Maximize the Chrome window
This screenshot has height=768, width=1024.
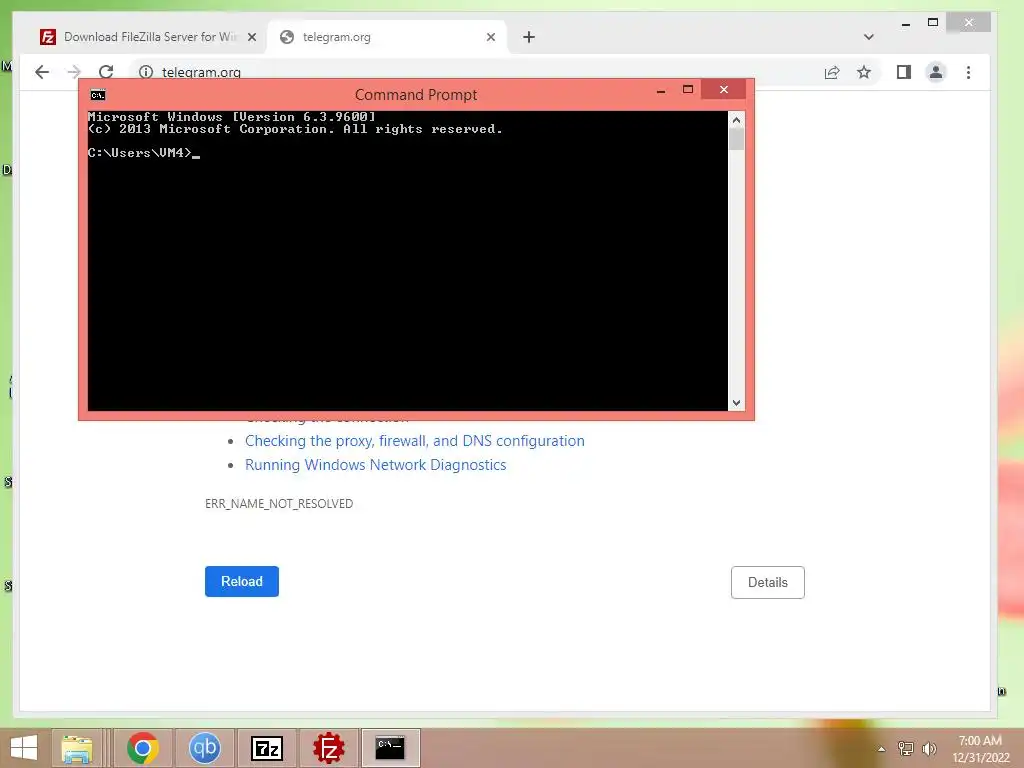click(933, 23)
